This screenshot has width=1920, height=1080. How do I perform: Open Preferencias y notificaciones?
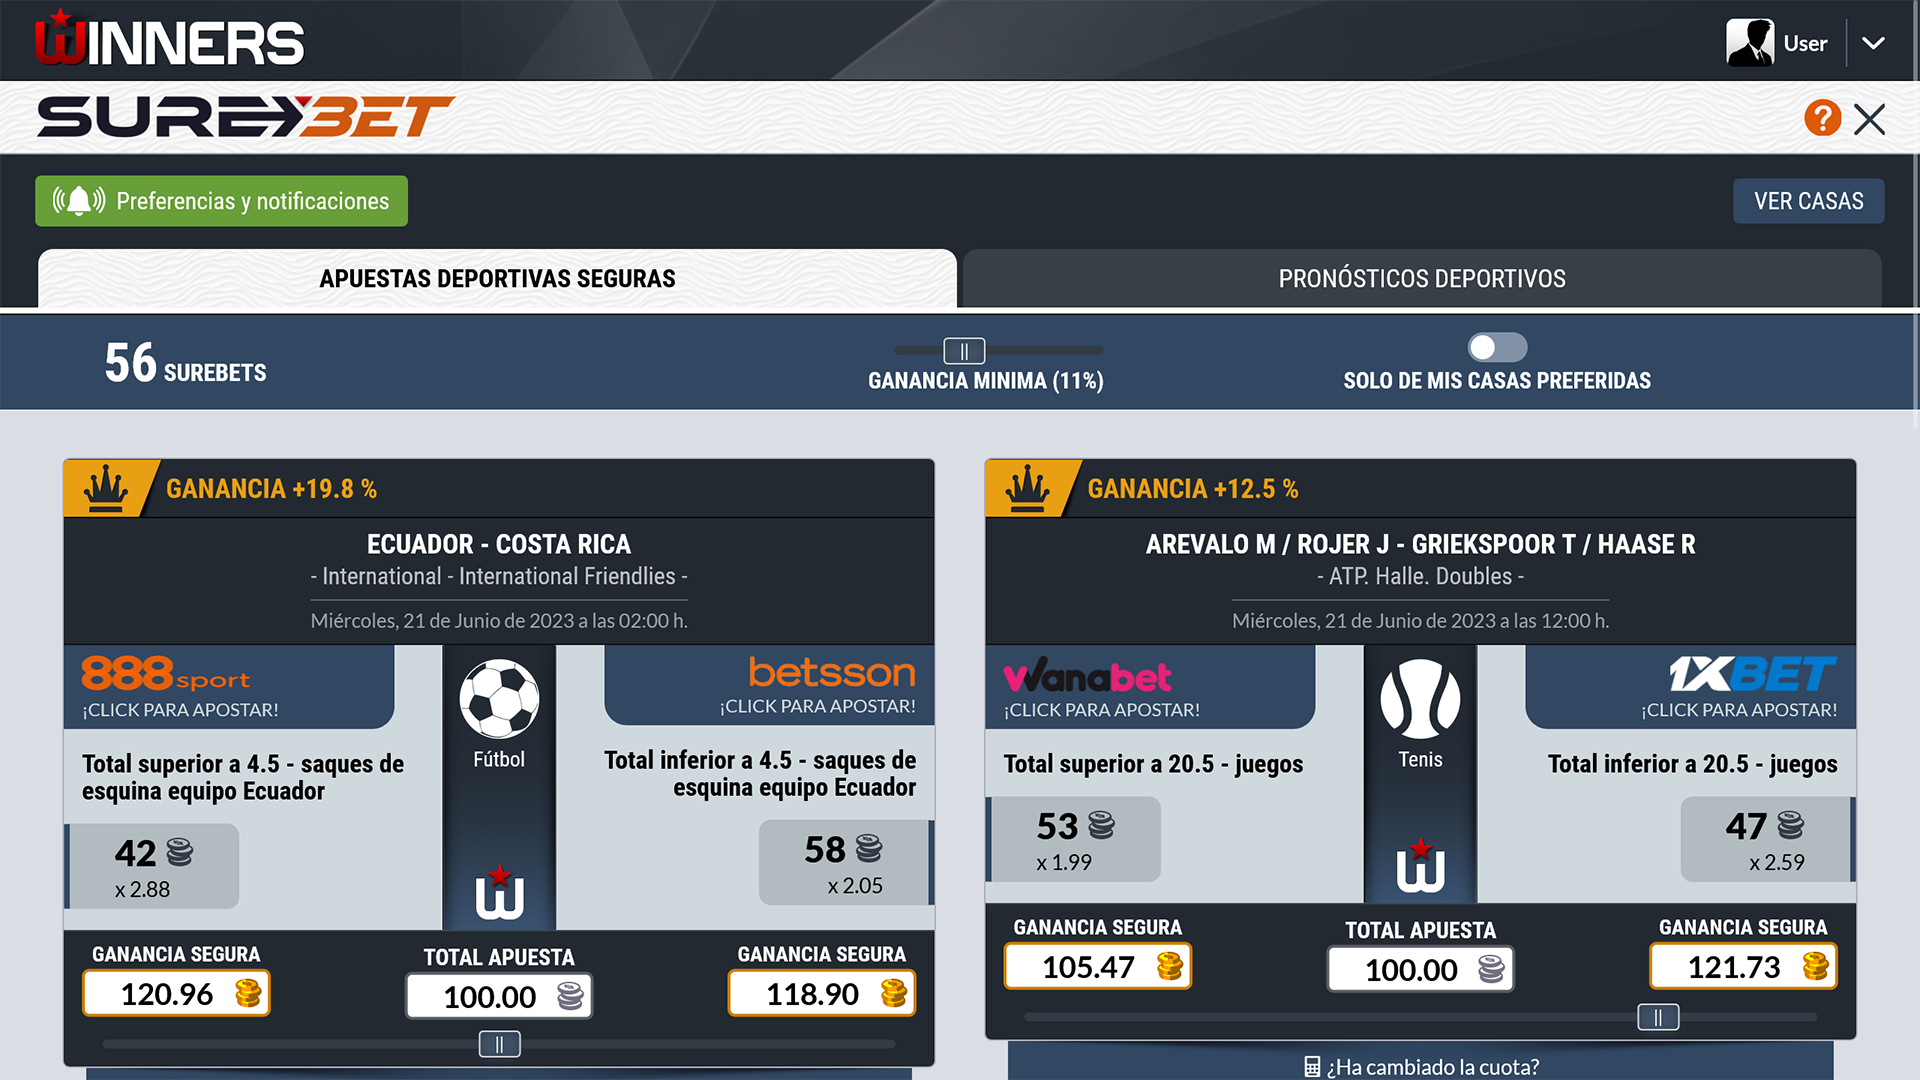(221, 201)
